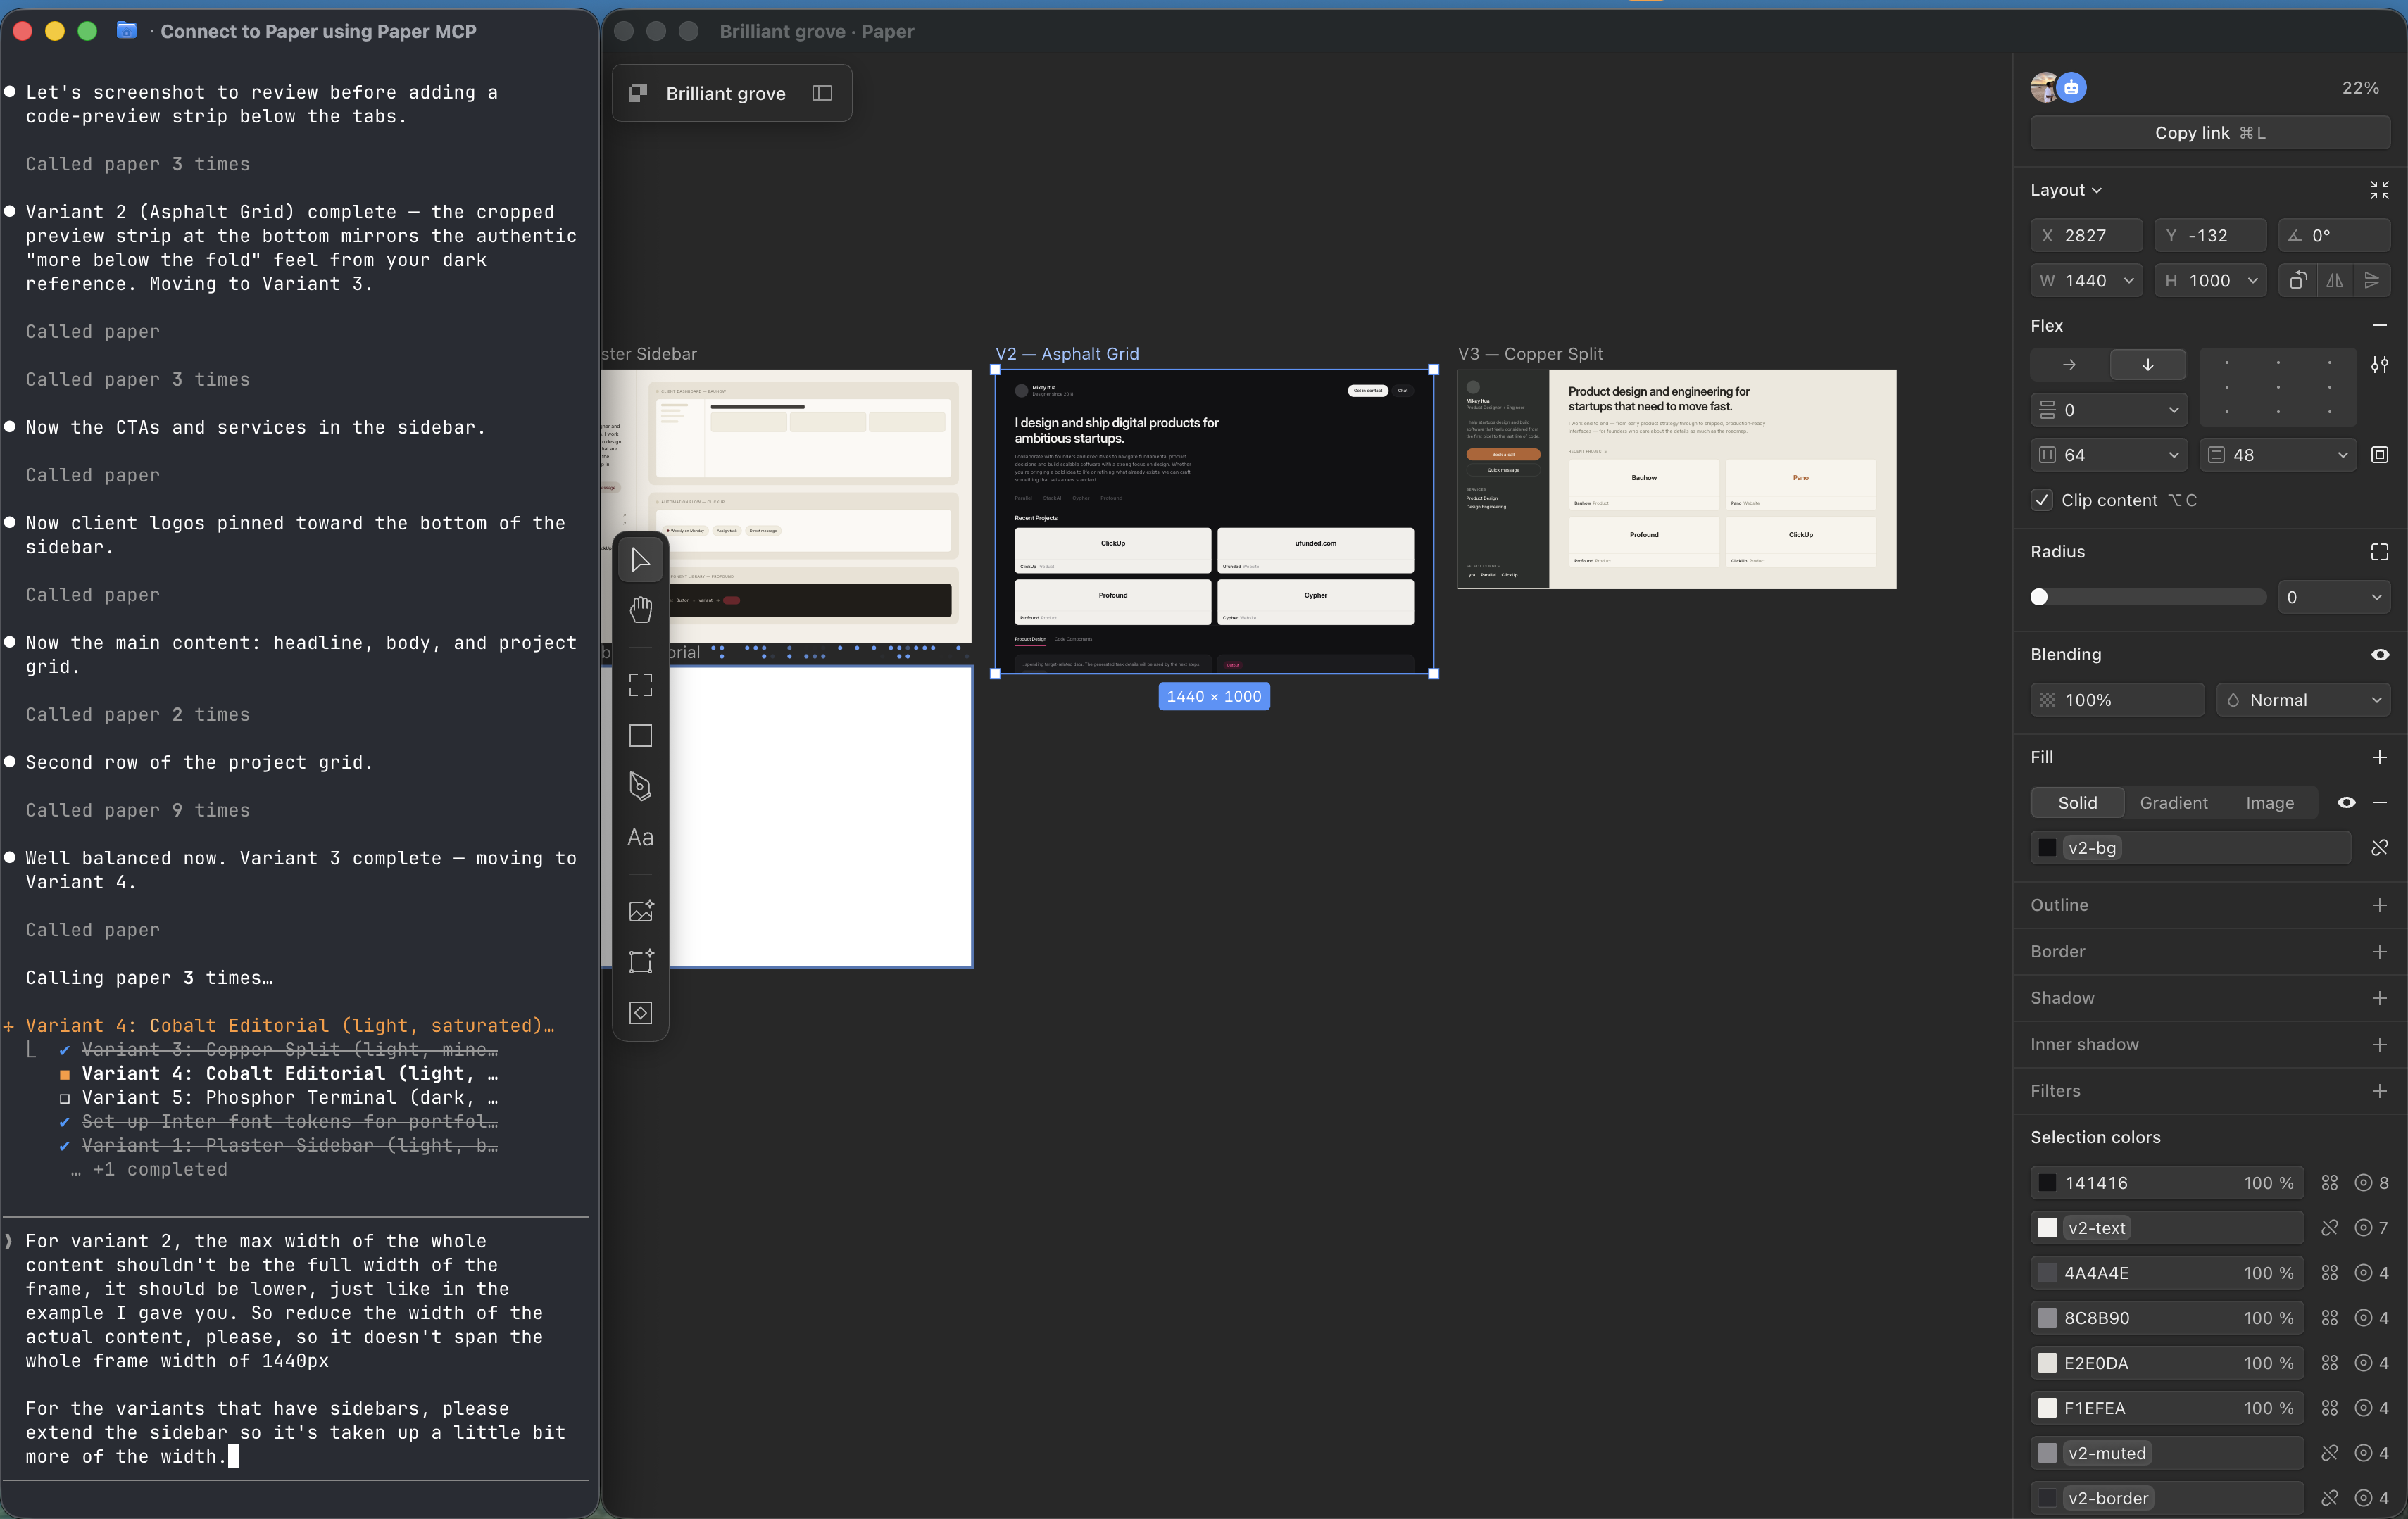Select the Pen tool
The image size is (2408, 1519).
click(x=640, y=786)
